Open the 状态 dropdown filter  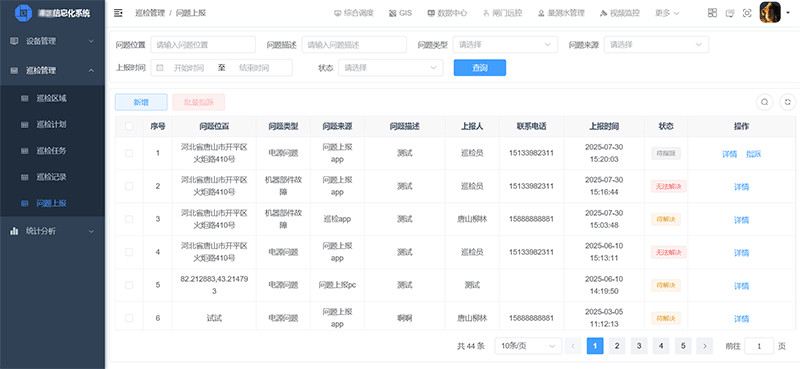point(390,68)
